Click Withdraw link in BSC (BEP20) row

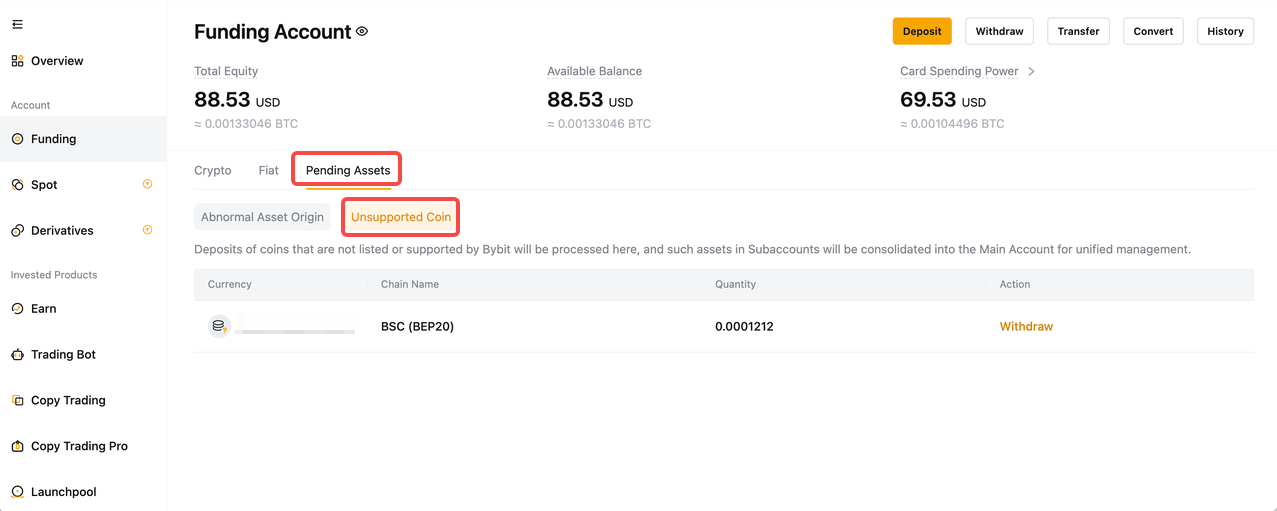(1026, 327)
